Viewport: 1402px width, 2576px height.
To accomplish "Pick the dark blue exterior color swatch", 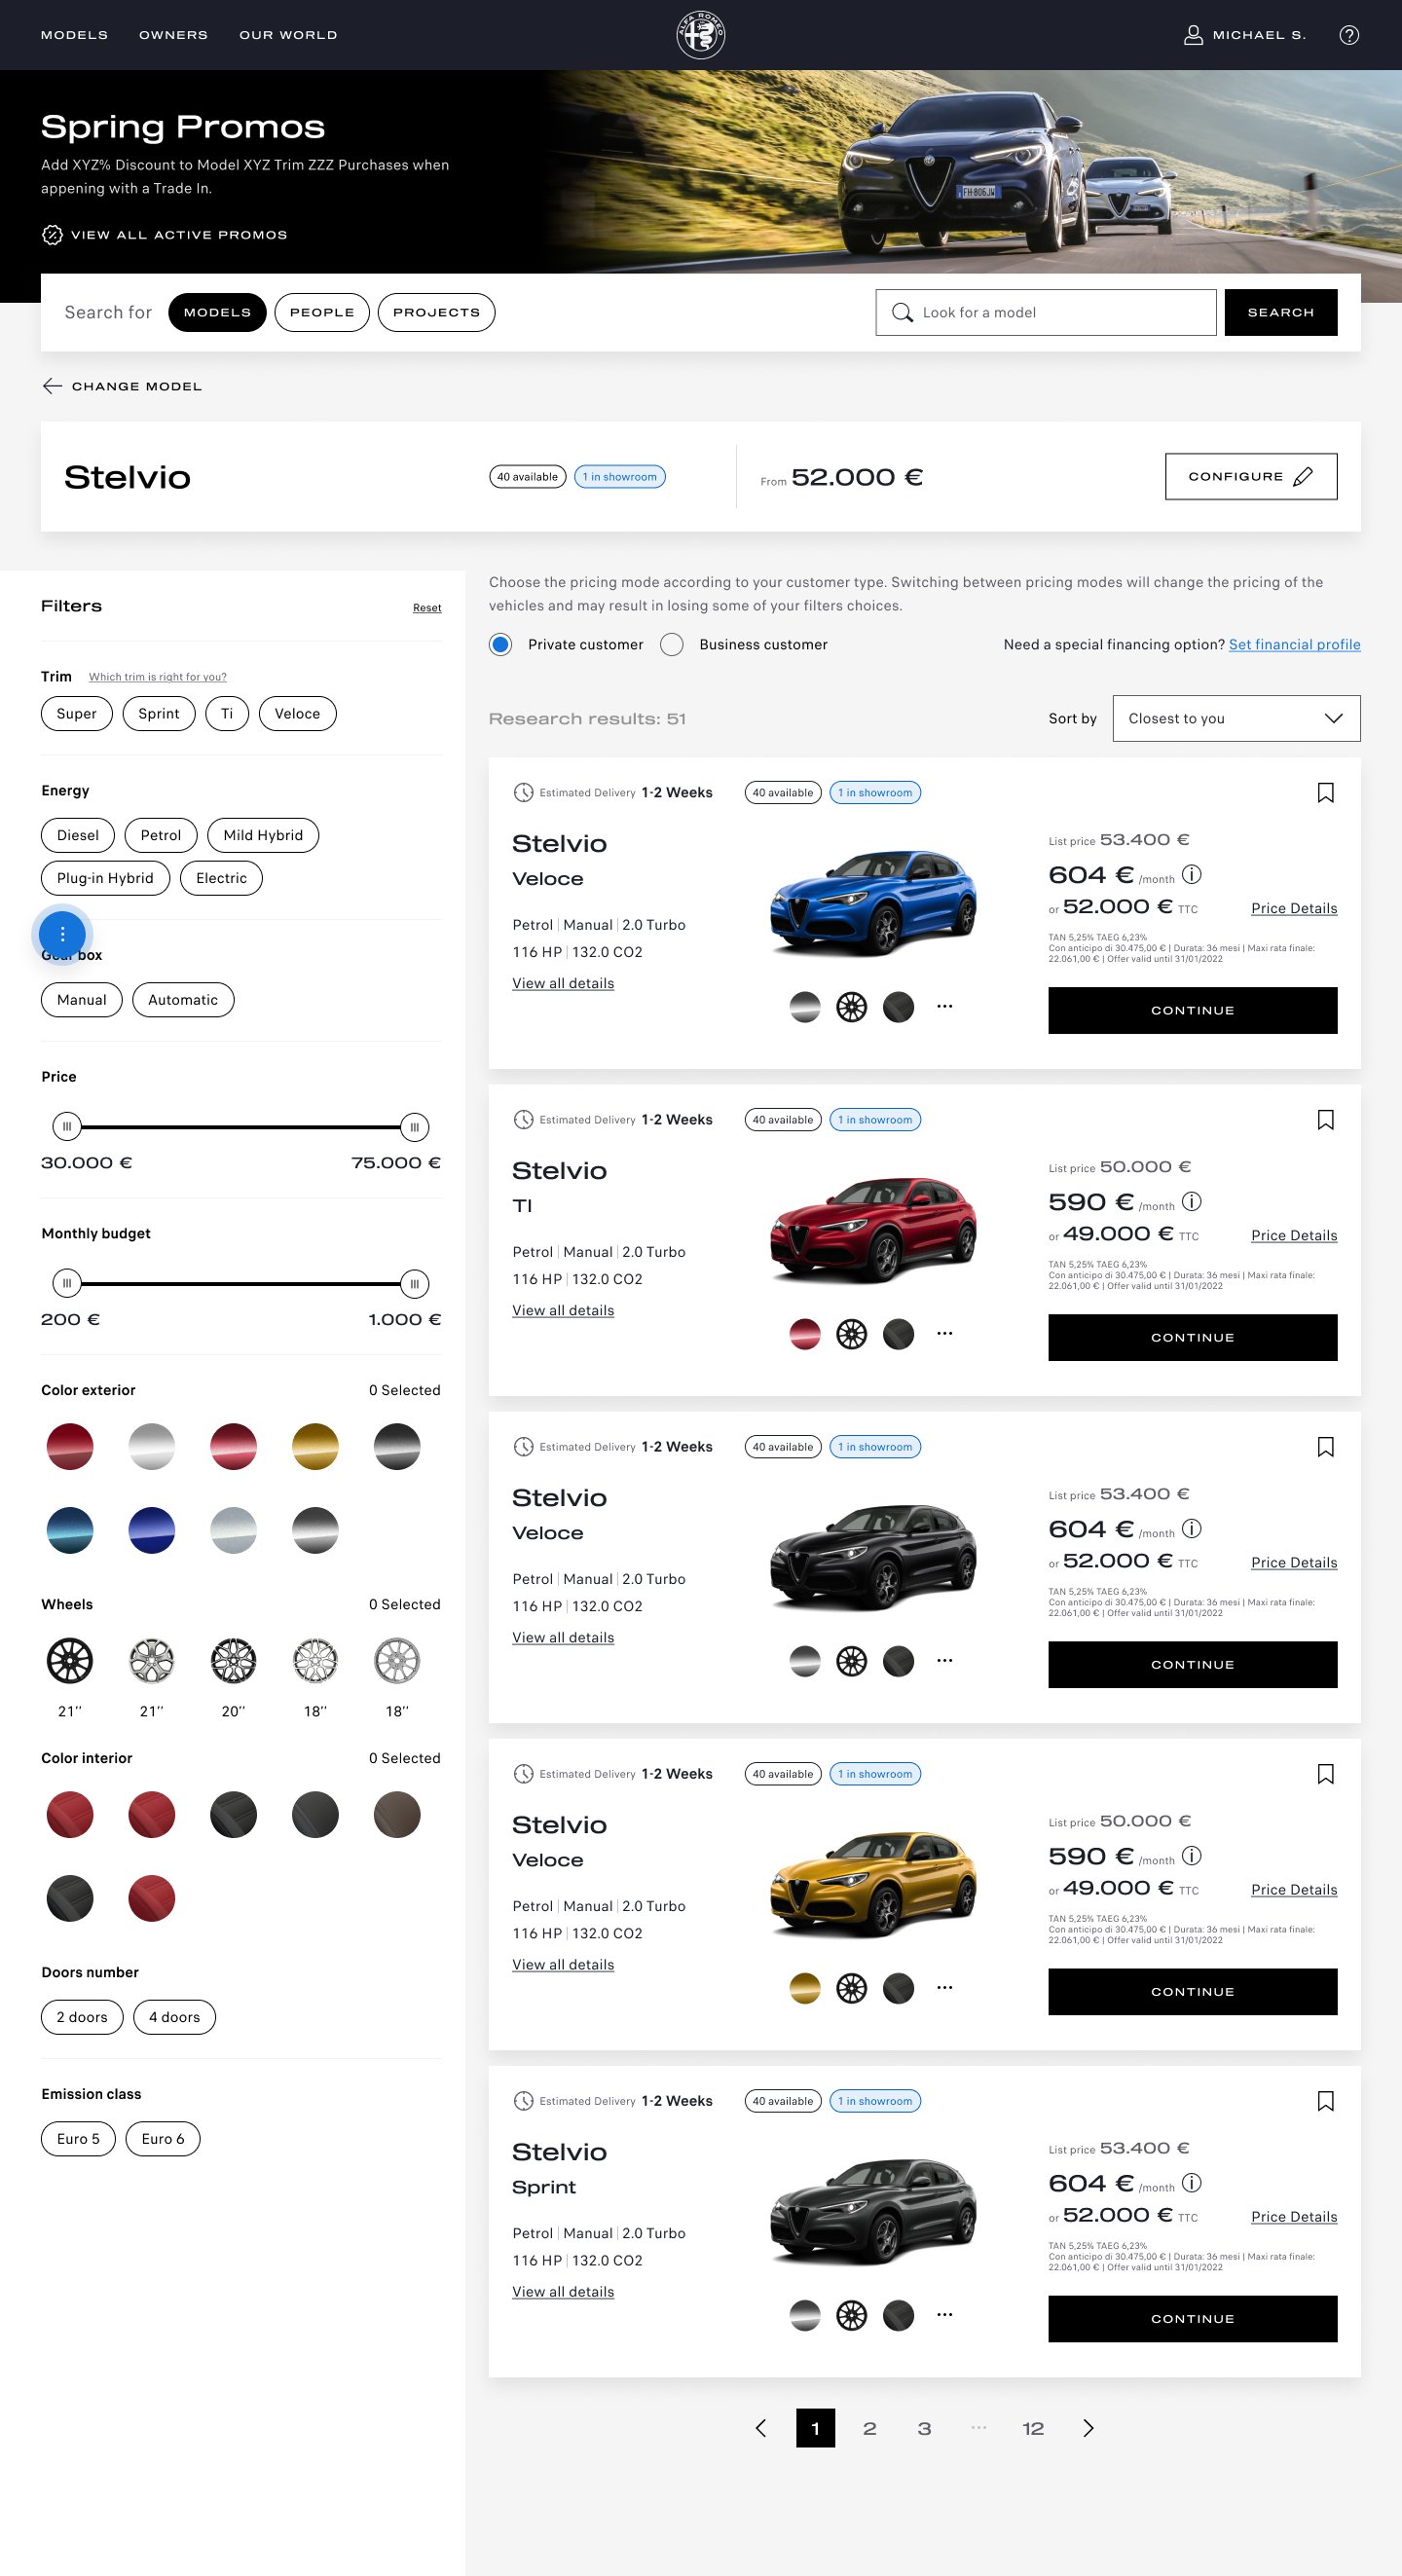I will pos(152,1530).
